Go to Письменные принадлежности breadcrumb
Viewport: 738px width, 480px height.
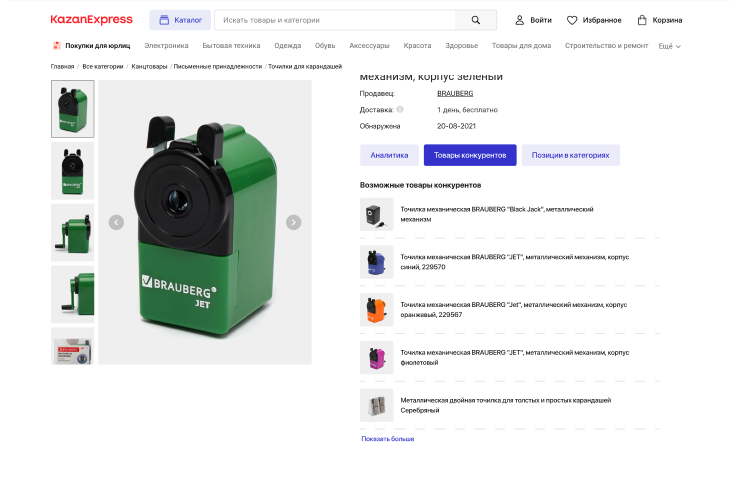tap(217, 66)
